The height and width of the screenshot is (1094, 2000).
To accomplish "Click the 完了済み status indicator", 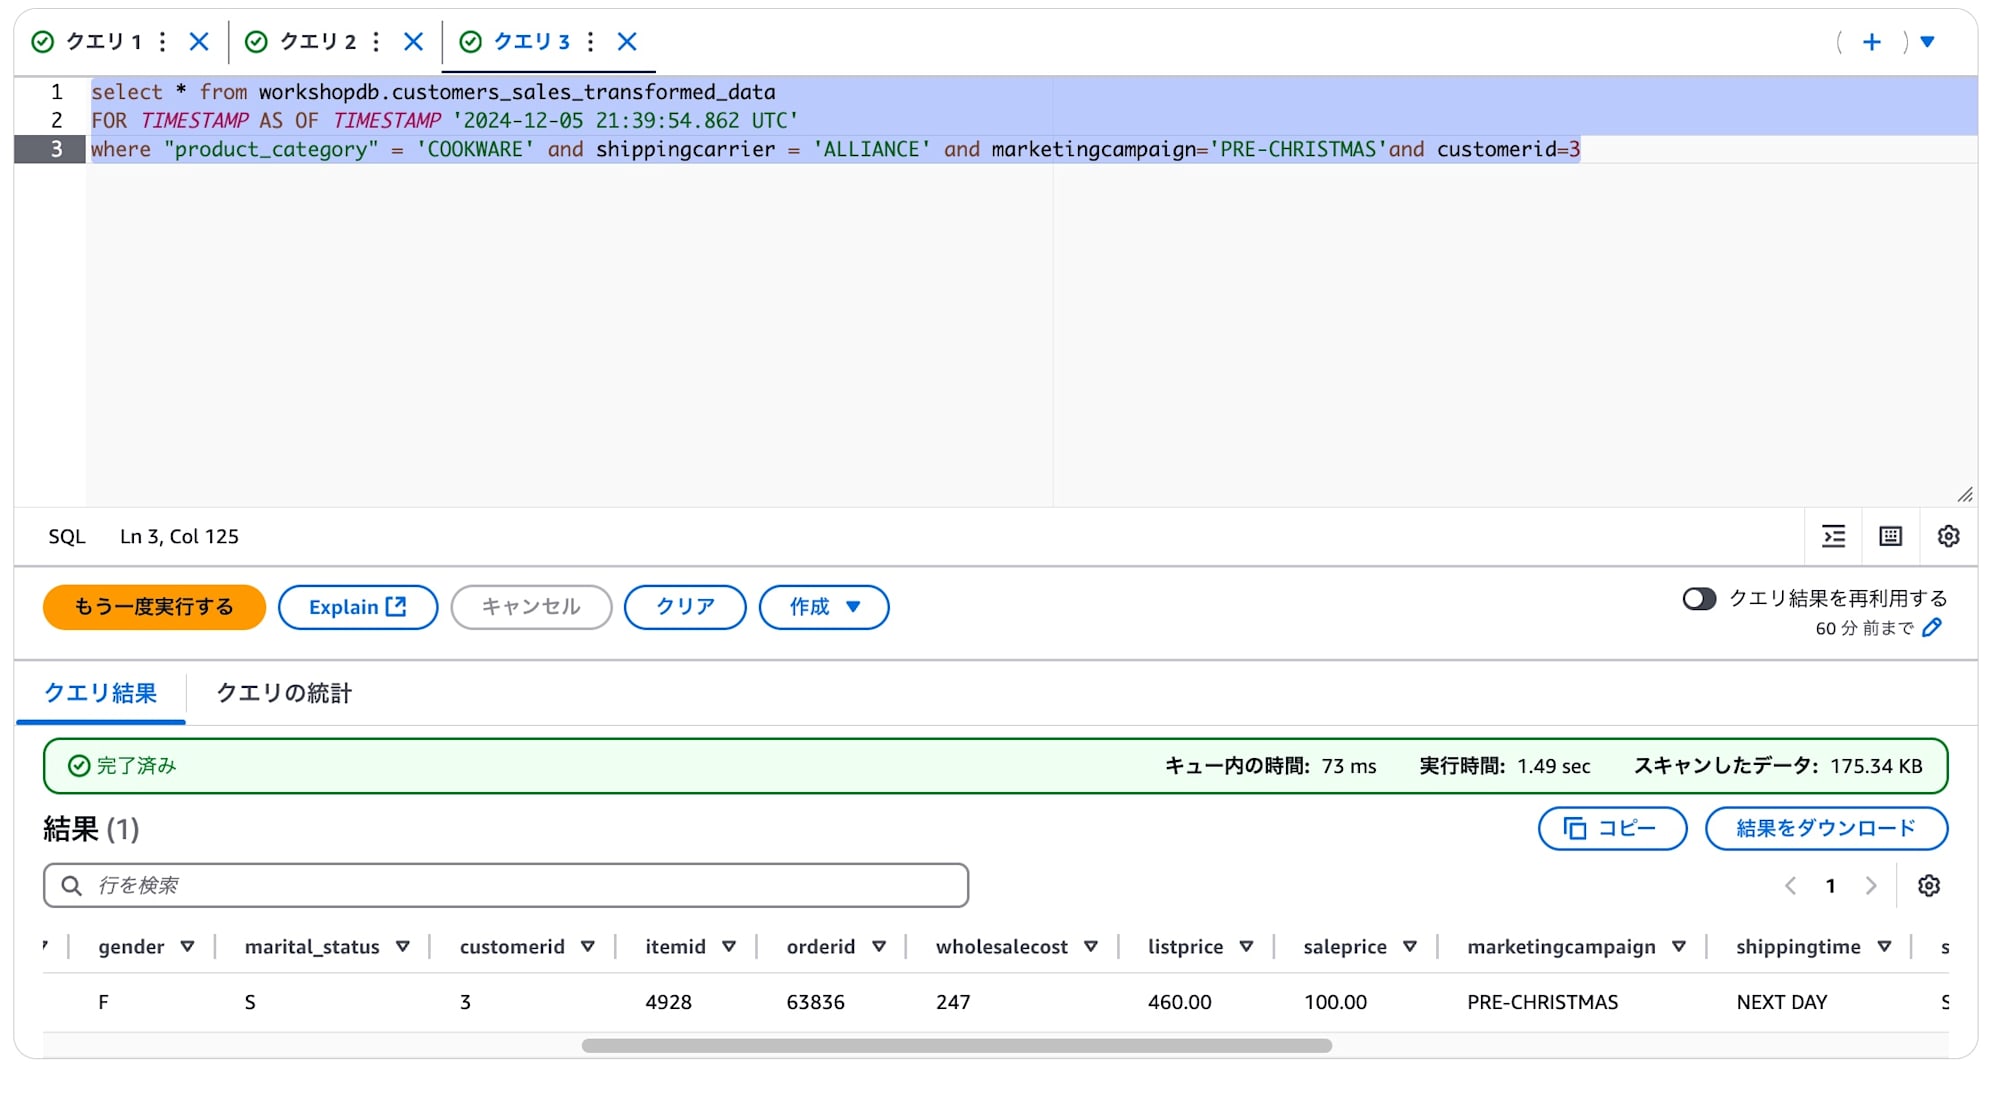I will coord(122,766).
